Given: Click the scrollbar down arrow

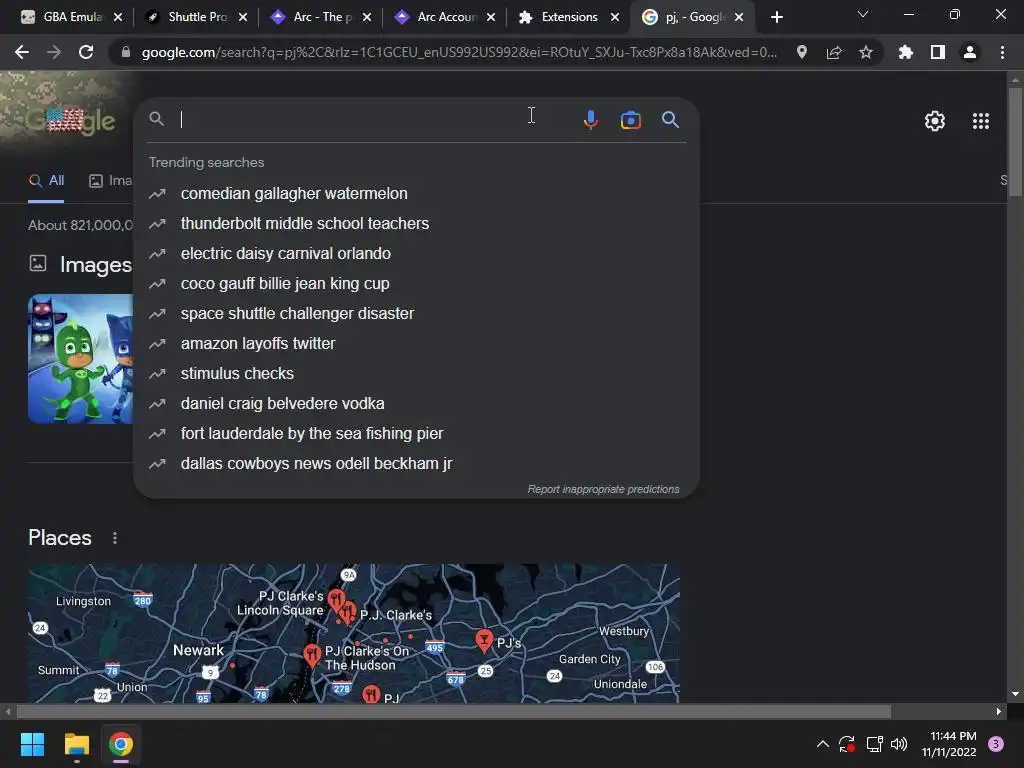Looking at the screenshot, I should point(1015,694).
